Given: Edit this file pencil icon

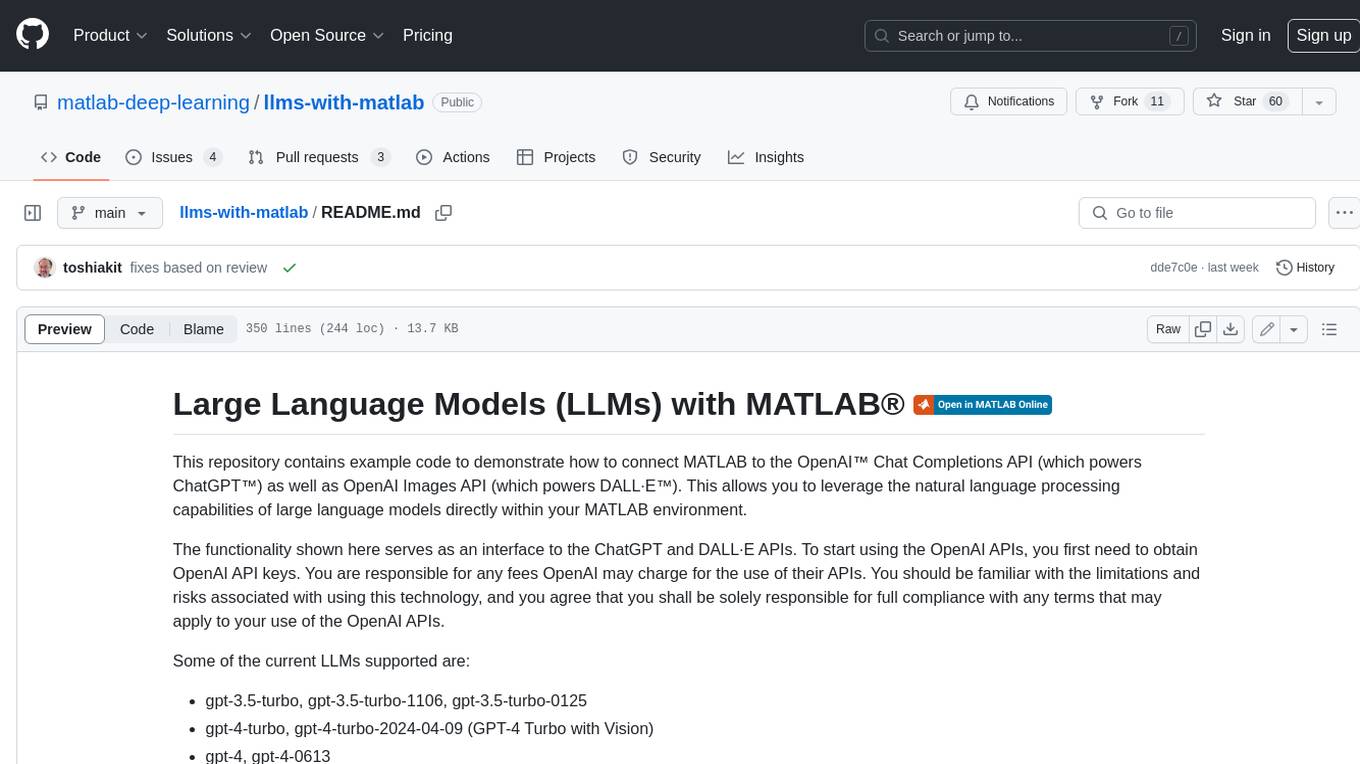Looking at the screenshot, I should (1267, 329).
